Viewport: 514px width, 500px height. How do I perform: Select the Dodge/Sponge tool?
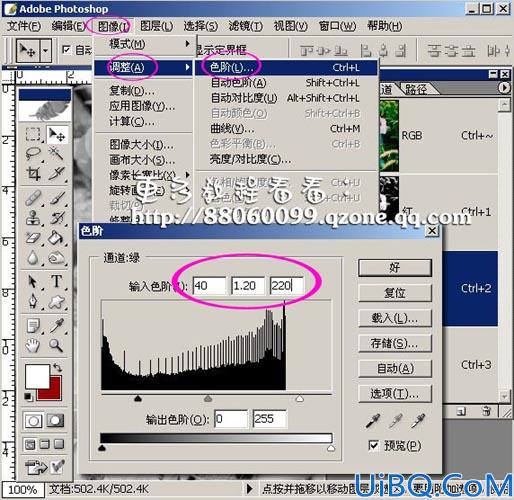pyautogui.click(x=56, y=258)
